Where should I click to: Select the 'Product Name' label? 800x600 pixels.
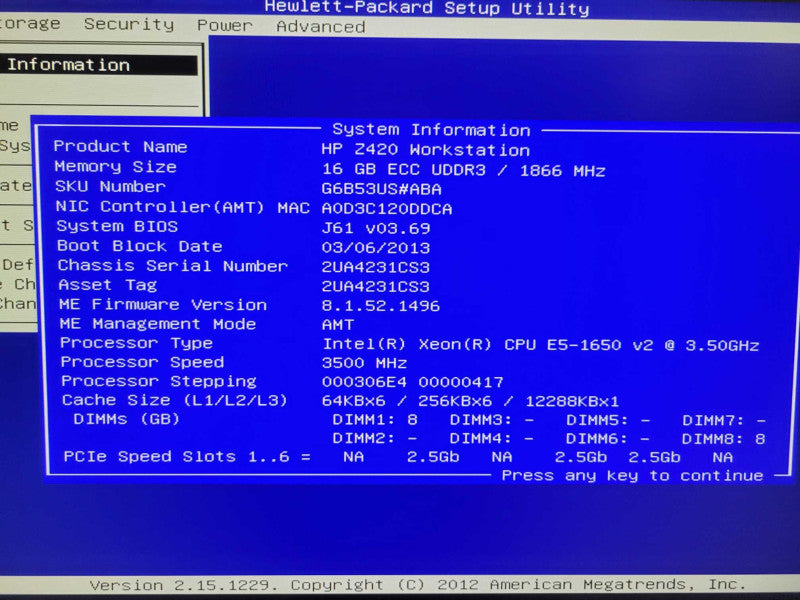(120, 146)
